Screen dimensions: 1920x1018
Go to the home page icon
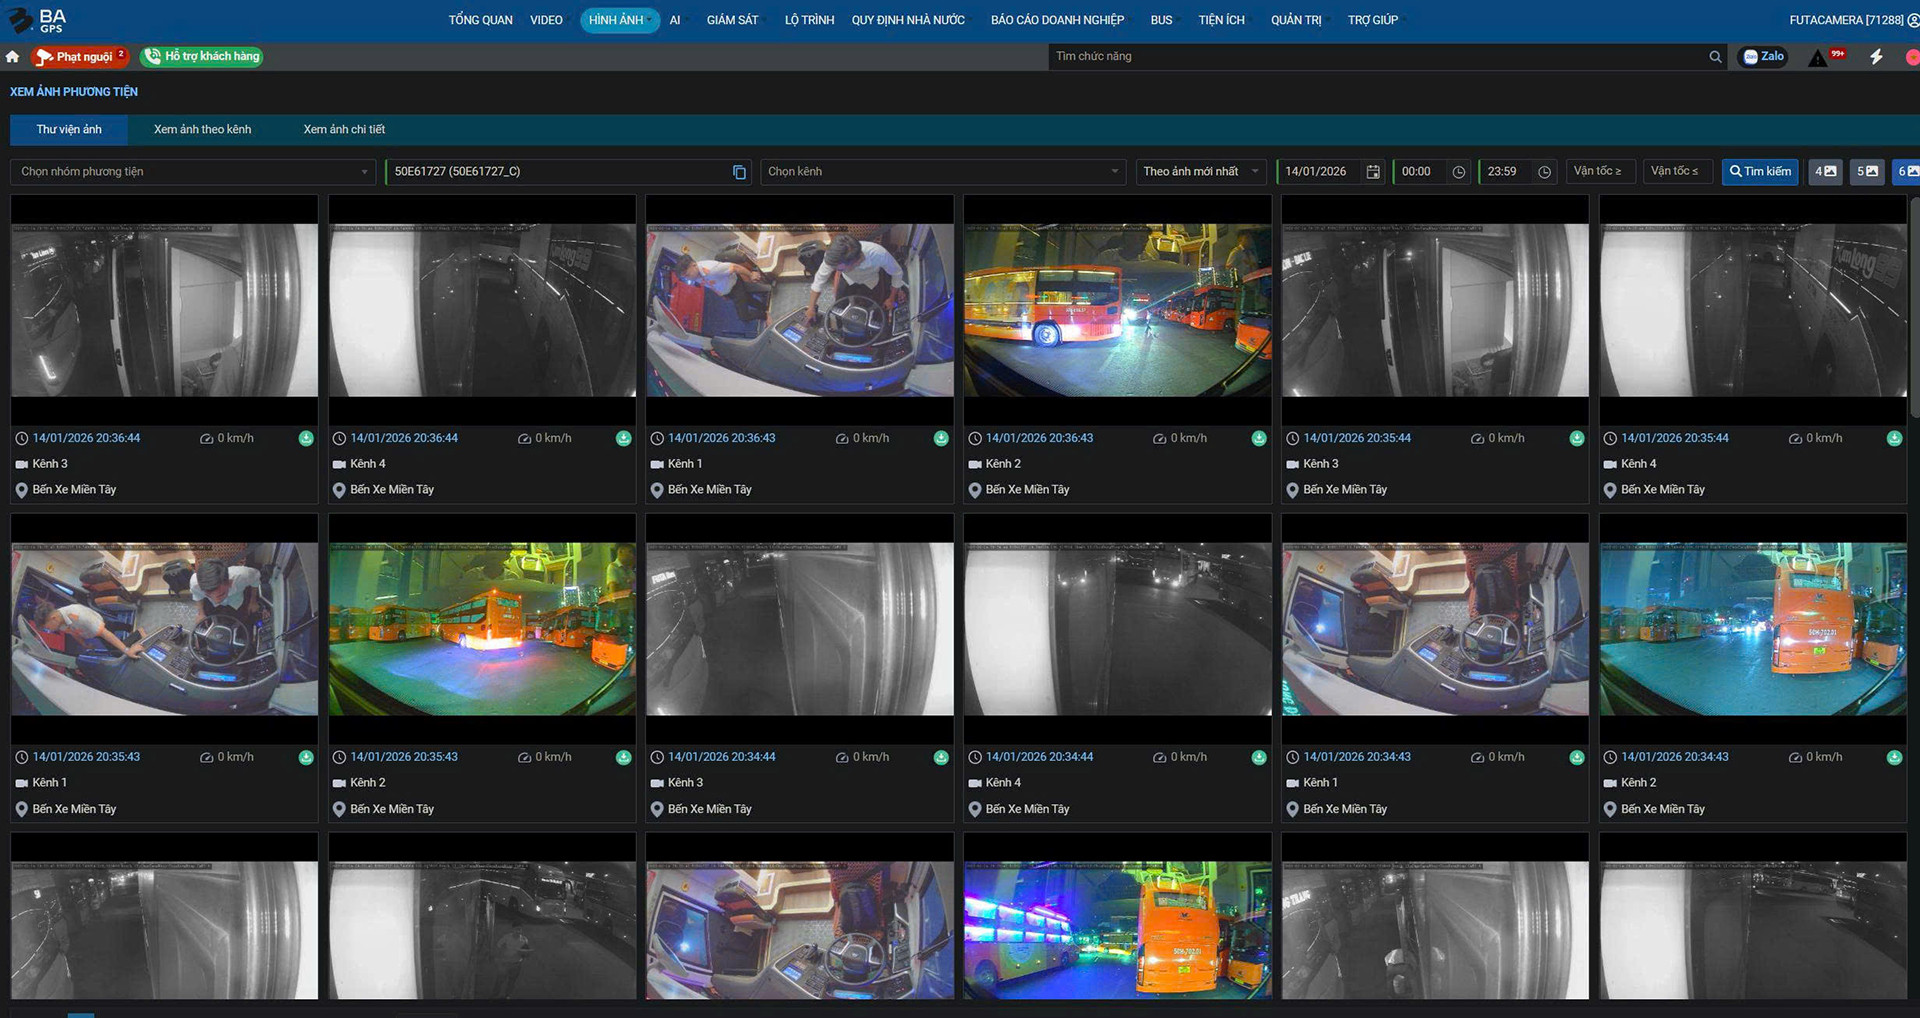click(x=13, y=57)
